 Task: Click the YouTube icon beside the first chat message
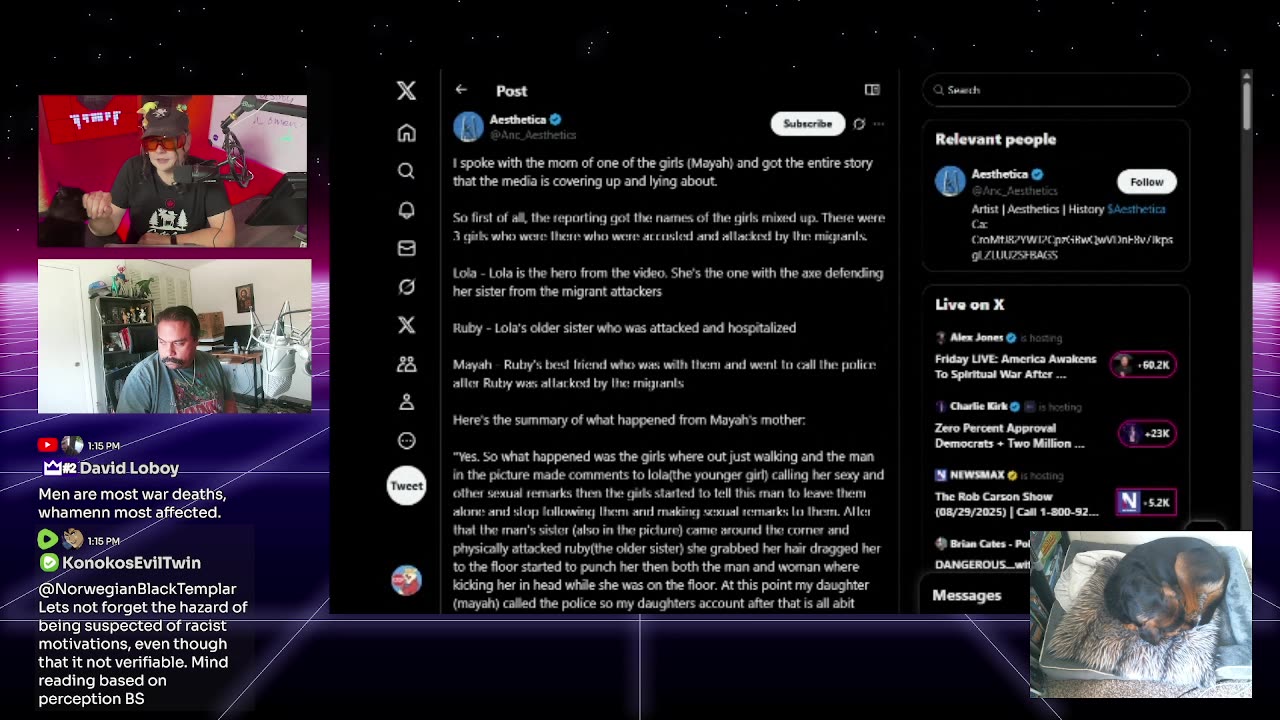click(x=47, y=445)
